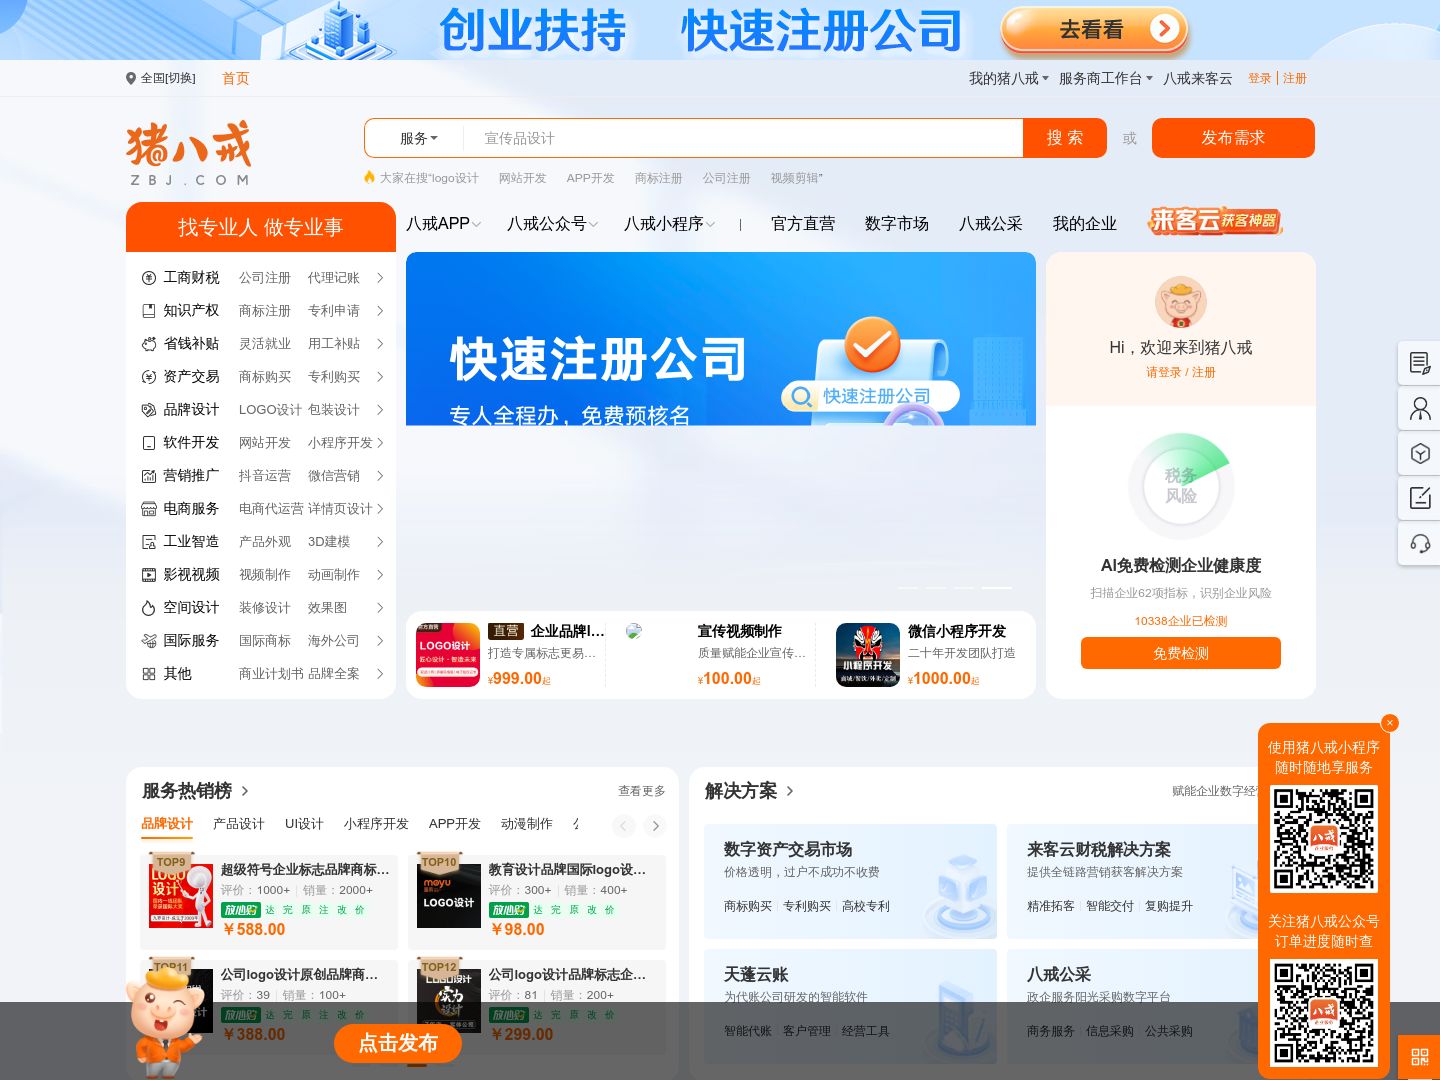Focus the 宣传品设计 search input field

coord(743,138)
